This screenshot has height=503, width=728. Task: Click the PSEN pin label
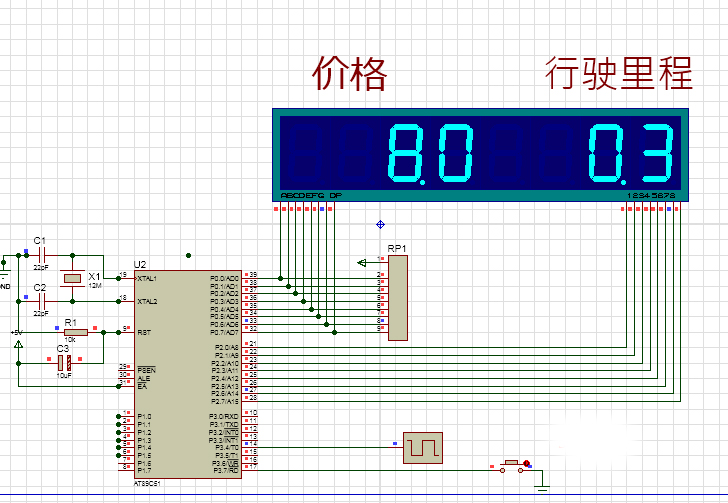(147, 370)
